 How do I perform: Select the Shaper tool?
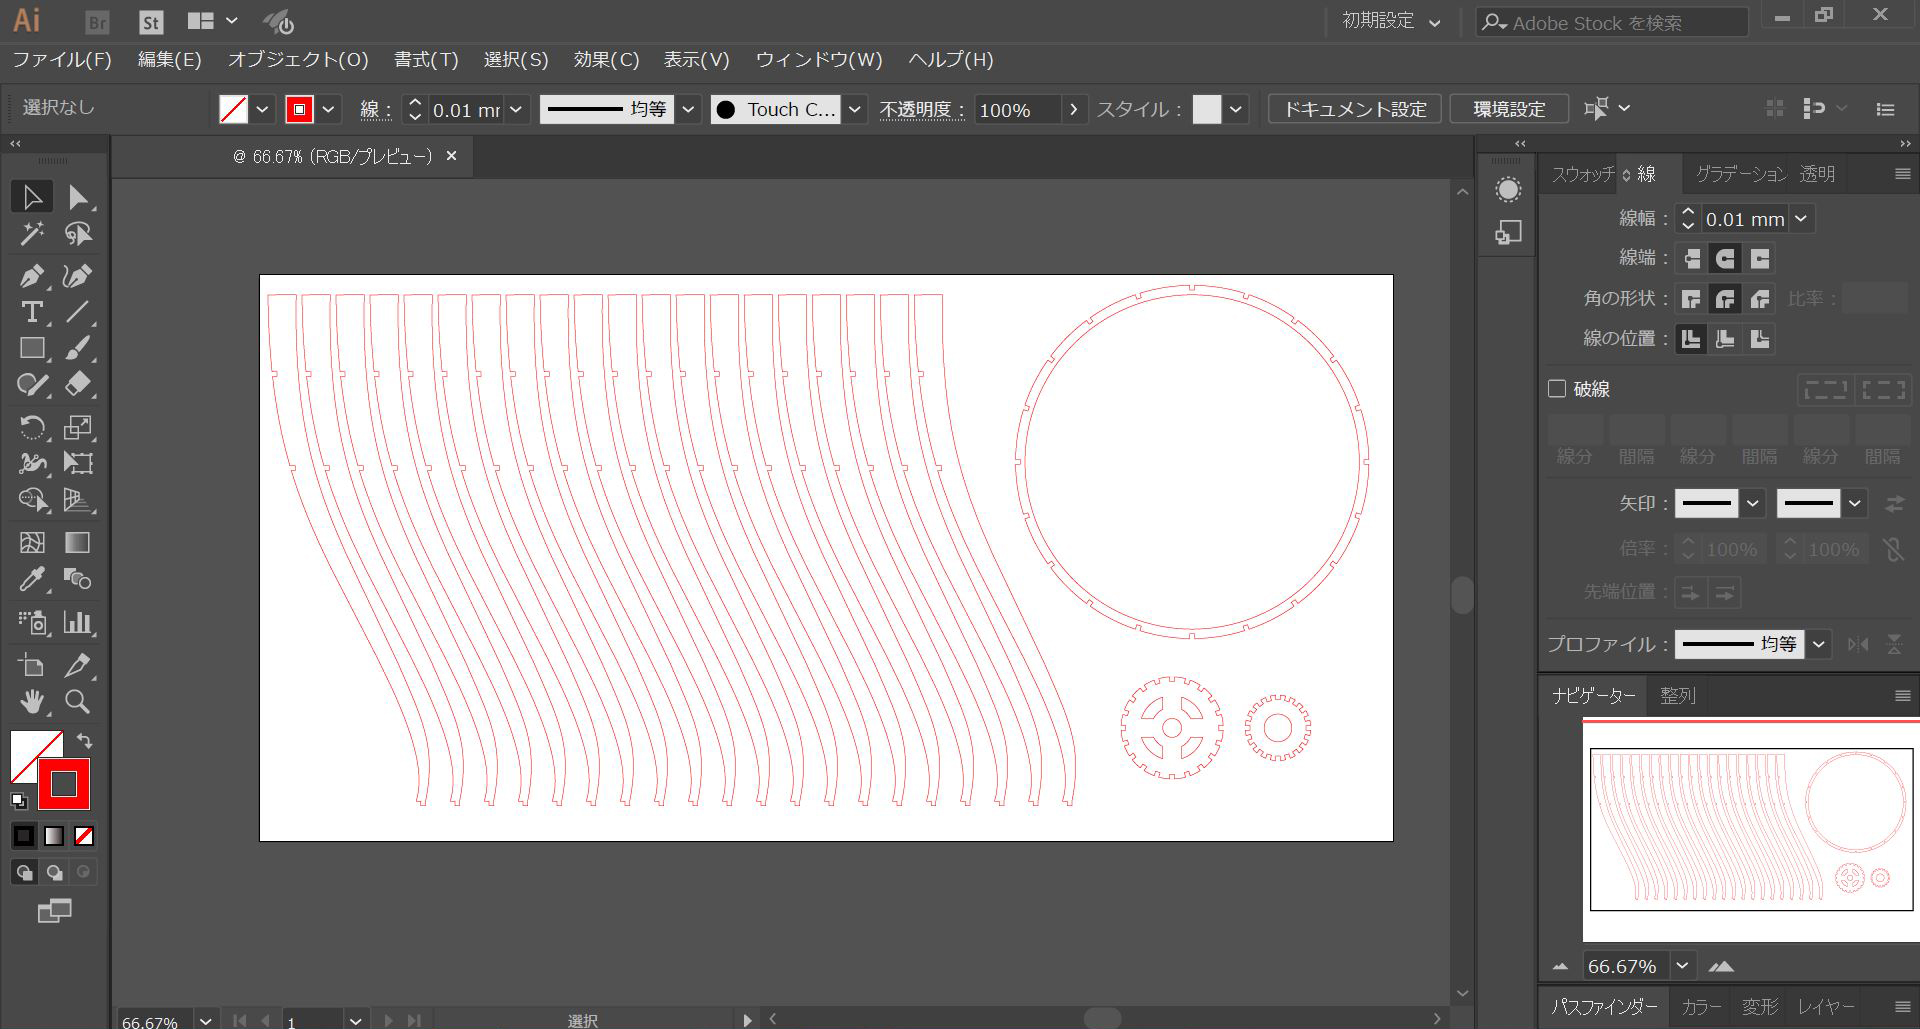coord(32,385)
